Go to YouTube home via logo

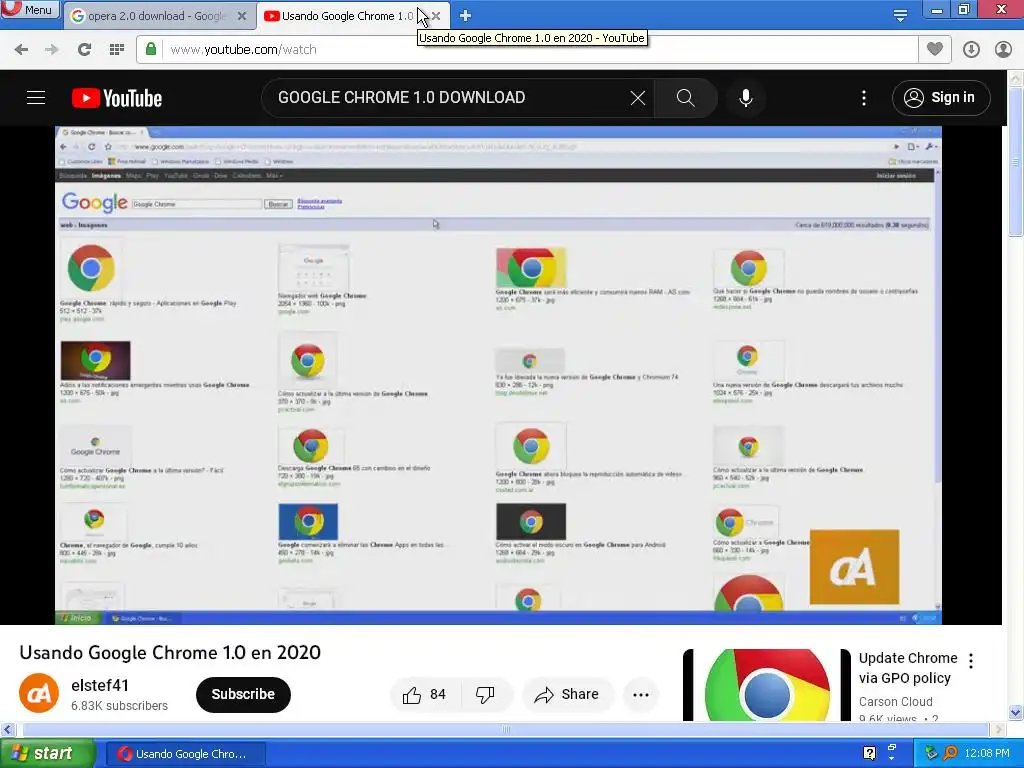pos(117,98)
